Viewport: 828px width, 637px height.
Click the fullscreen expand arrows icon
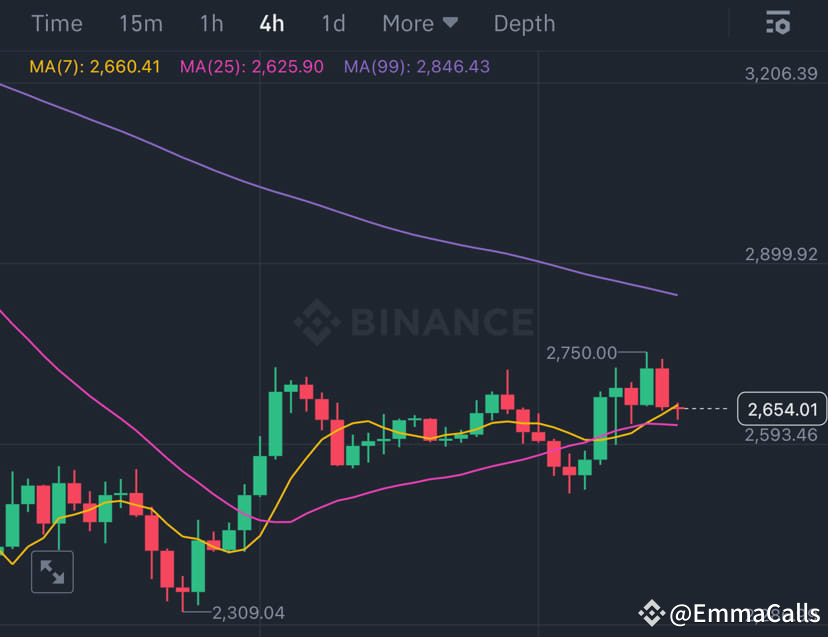click(x=50, y=572)
